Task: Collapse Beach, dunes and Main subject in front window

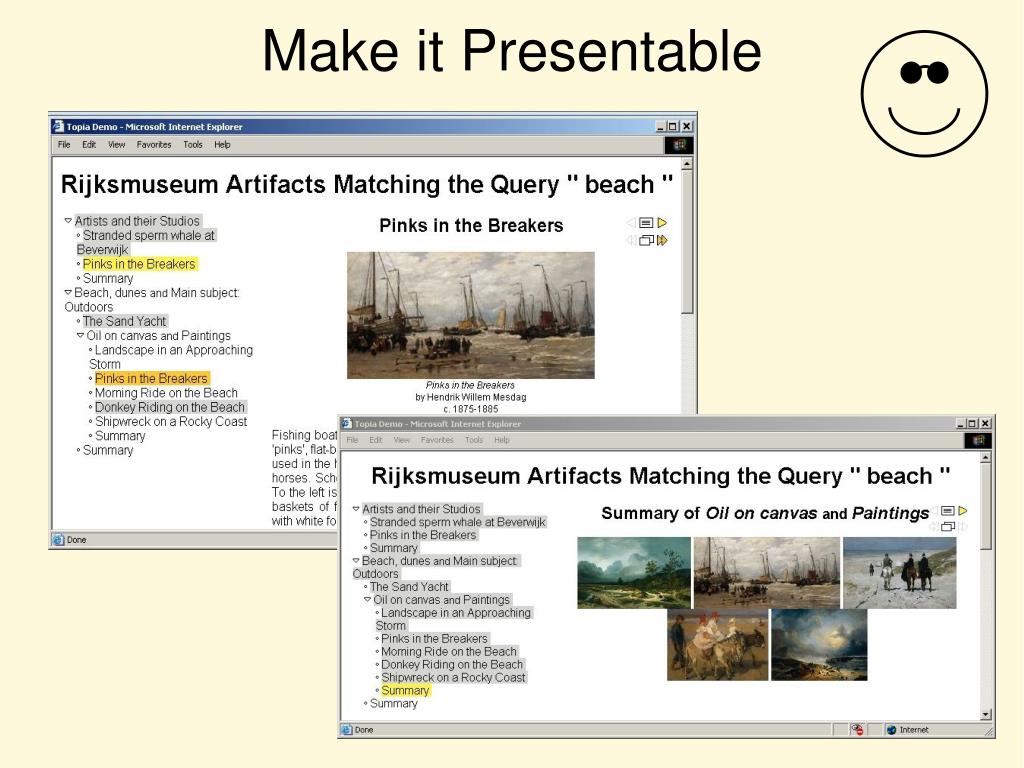Action: click(x=356, y=560)
